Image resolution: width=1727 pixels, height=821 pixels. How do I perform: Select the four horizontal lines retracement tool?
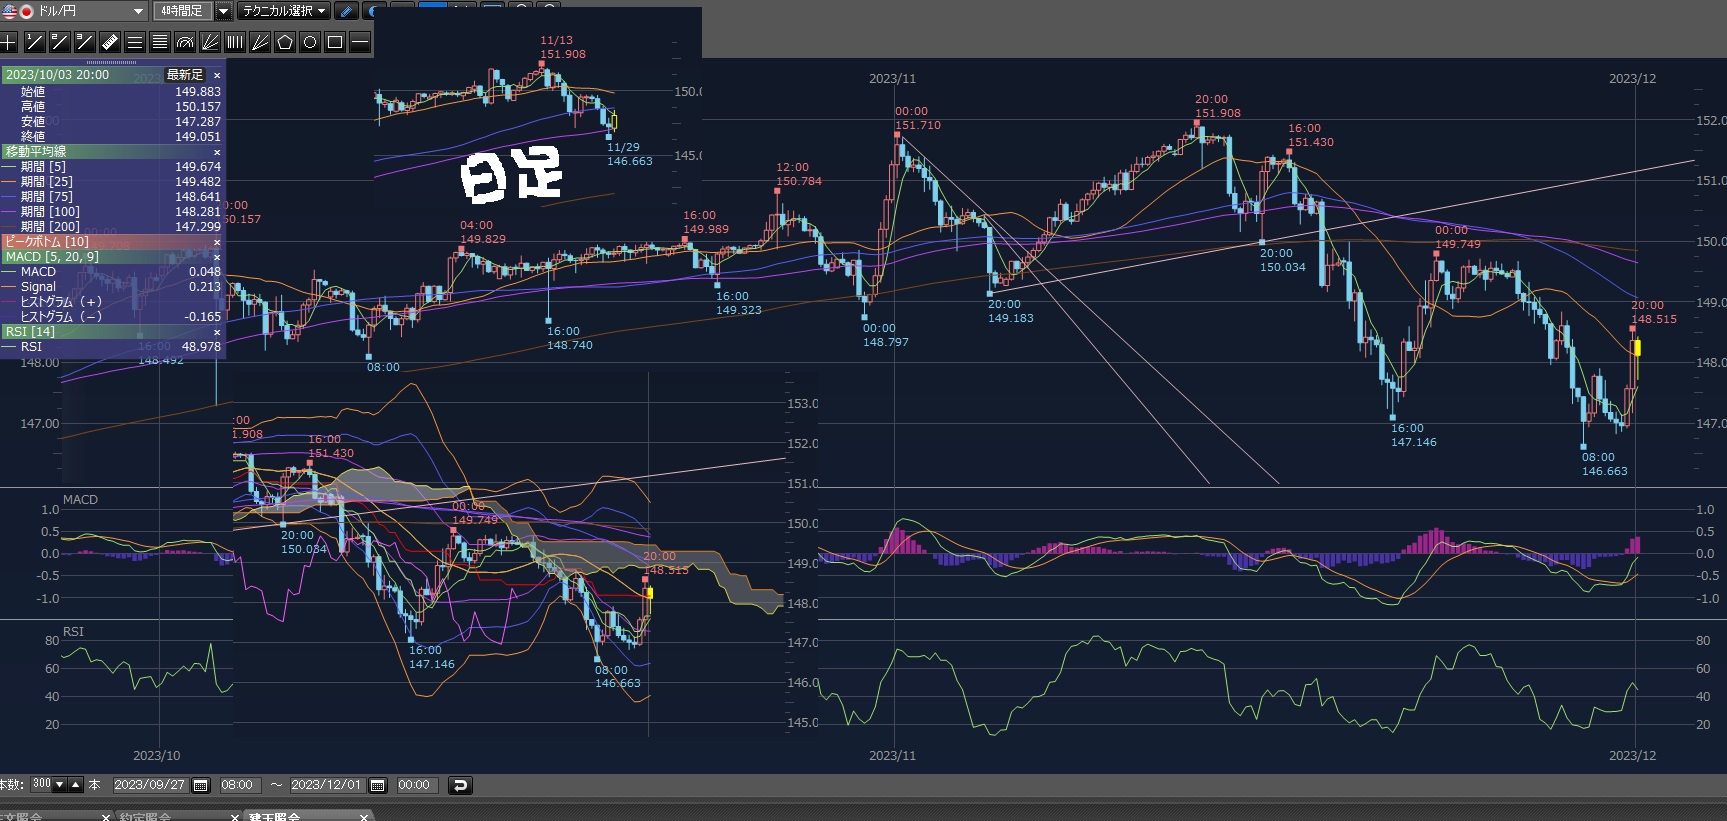[x=159, y=42]
